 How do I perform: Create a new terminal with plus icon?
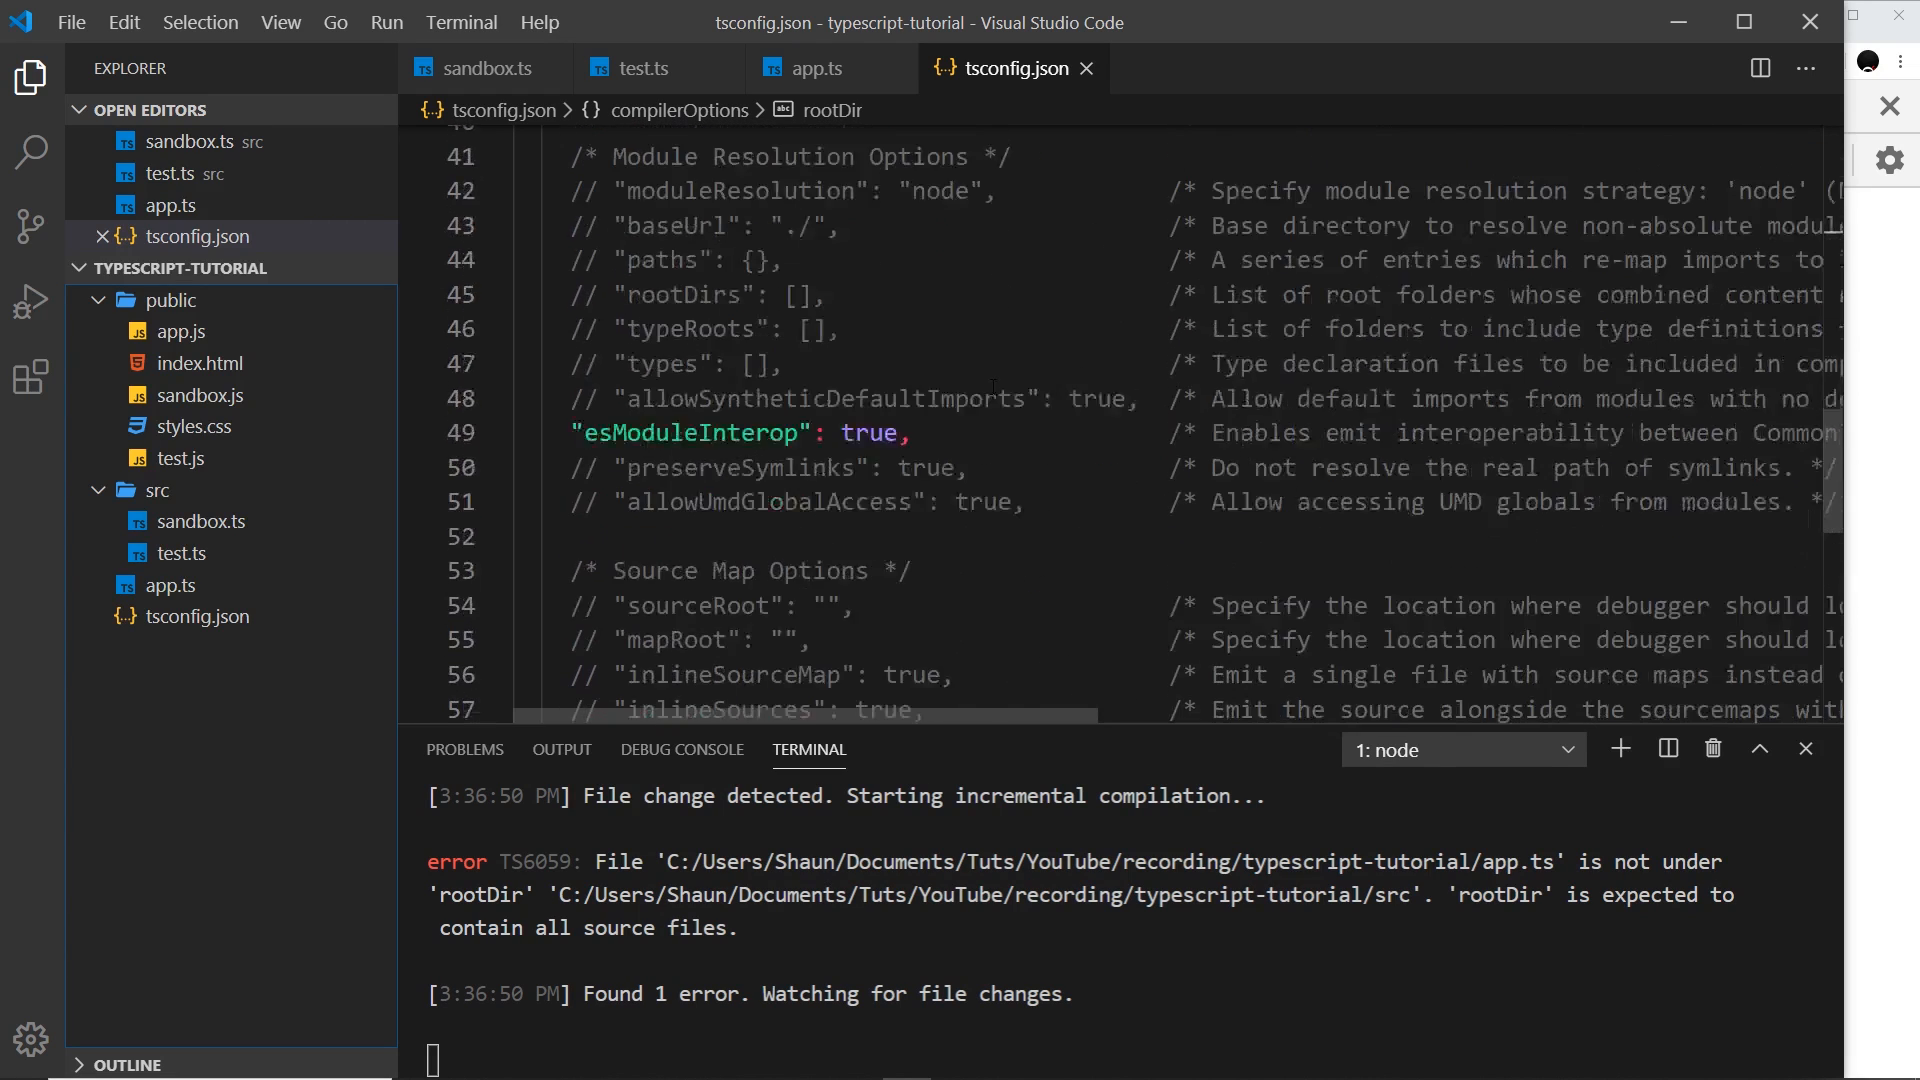click(1621, 749)
